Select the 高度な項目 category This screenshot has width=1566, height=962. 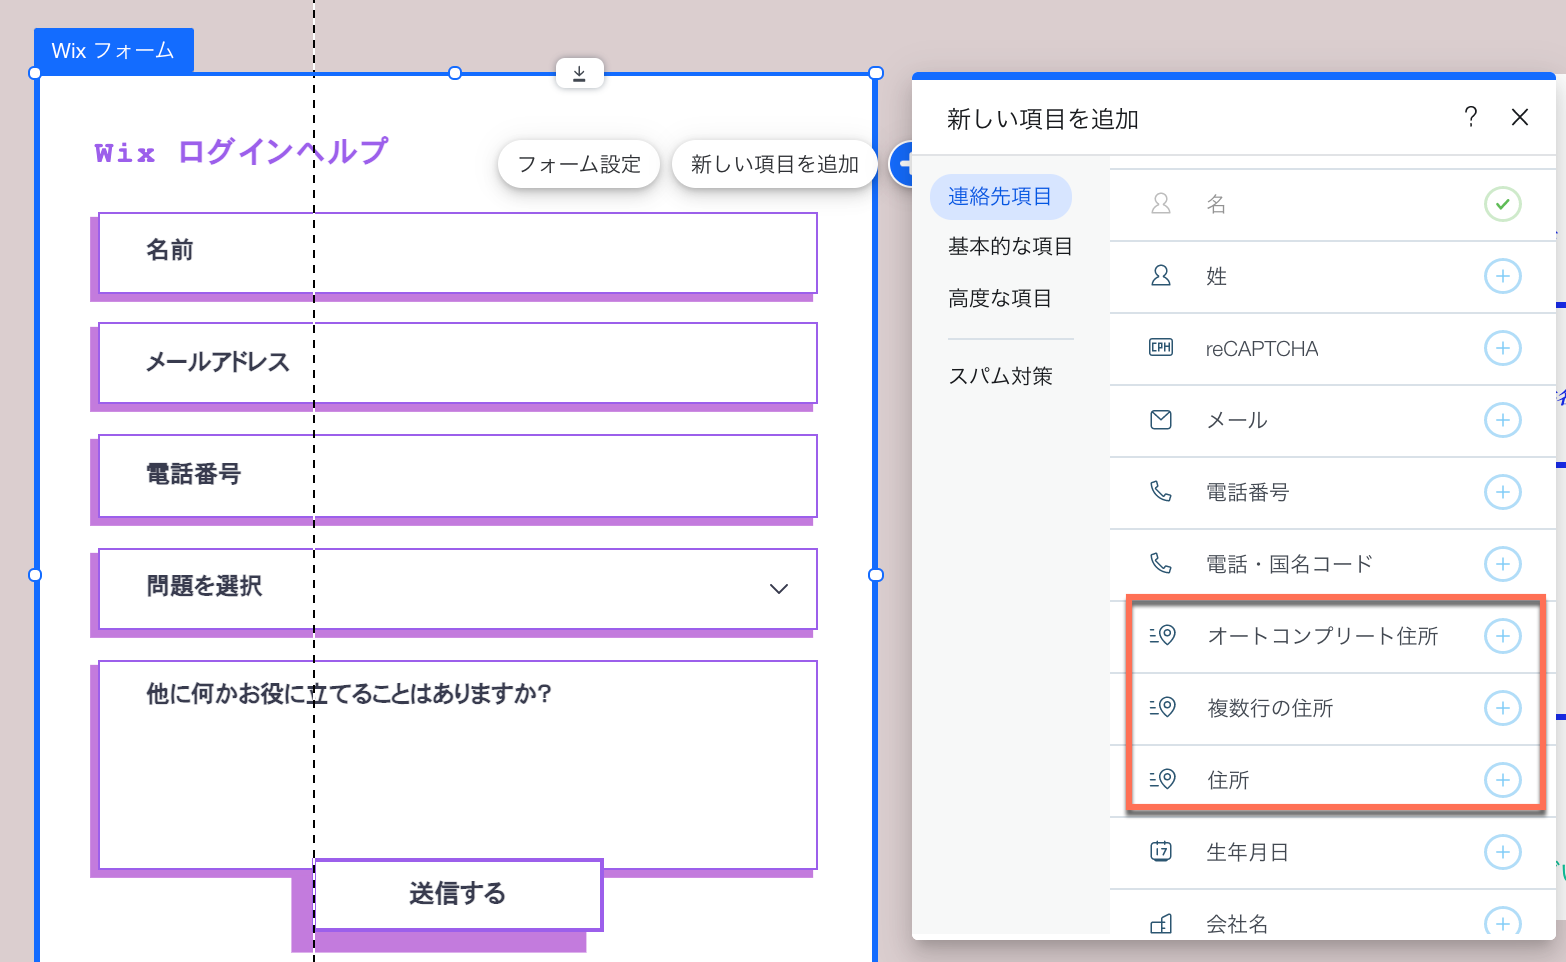pos(1000,298)
